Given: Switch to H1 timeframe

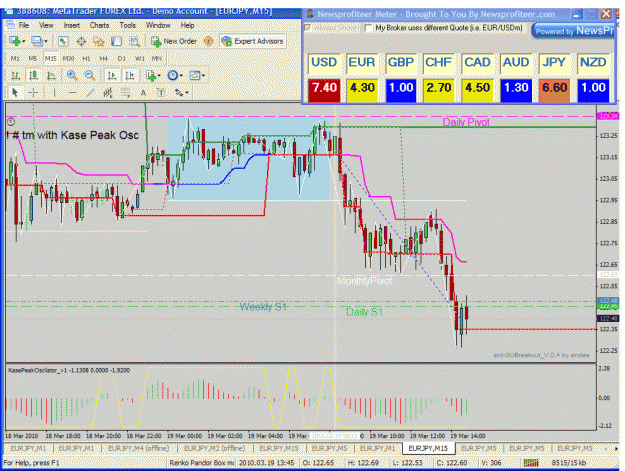Looking at the screenshot, I should (86, 58).
